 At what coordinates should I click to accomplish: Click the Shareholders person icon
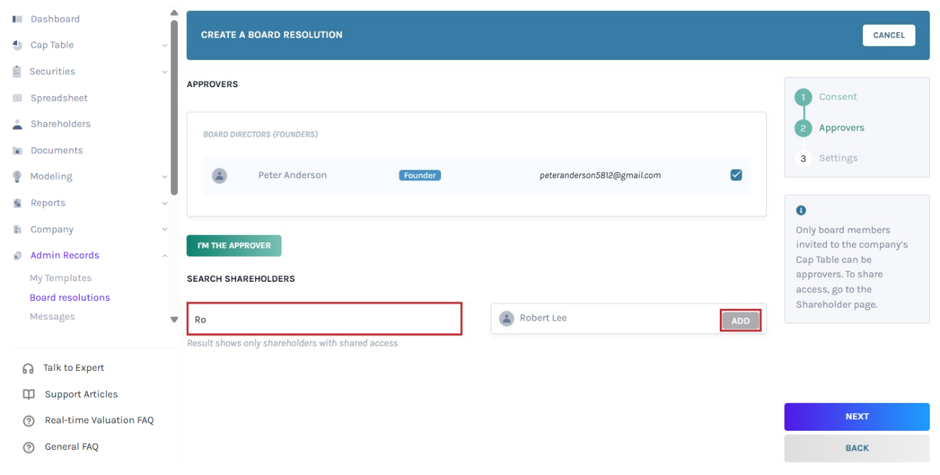click(x=17, y=124)
